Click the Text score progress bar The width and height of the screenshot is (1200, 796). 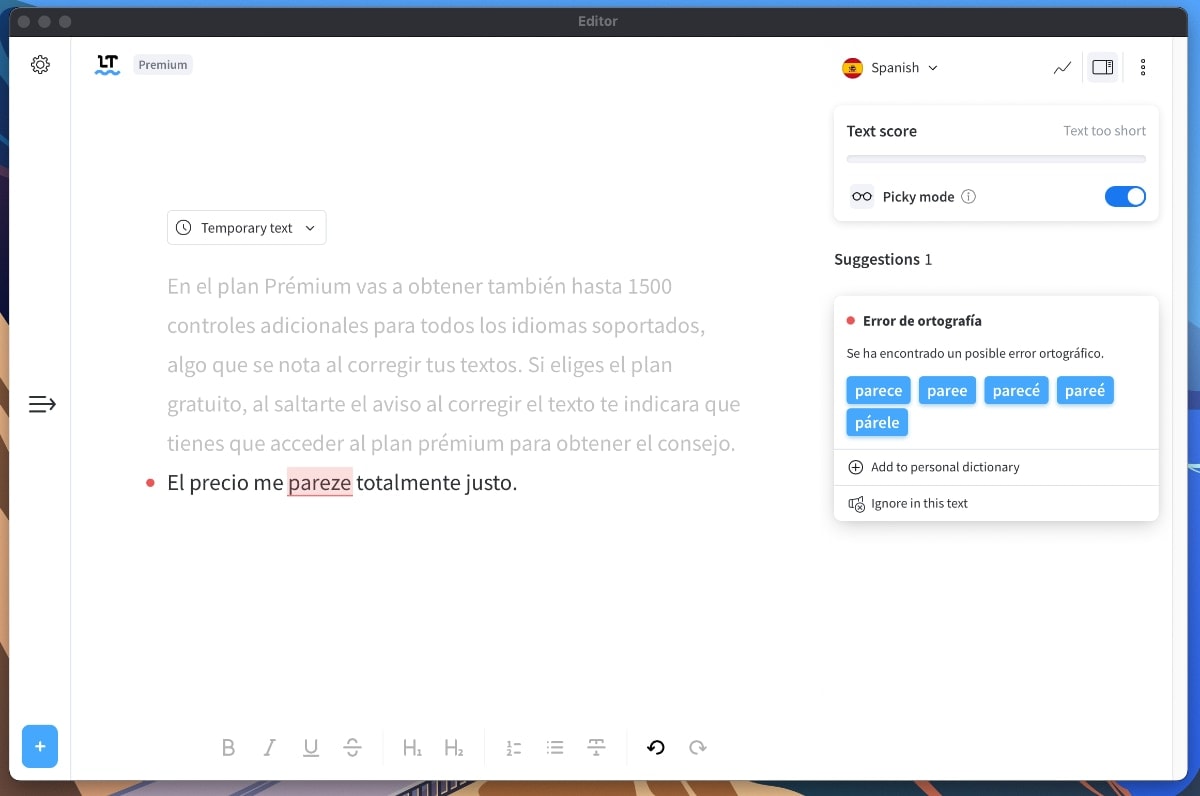[996, 158]
